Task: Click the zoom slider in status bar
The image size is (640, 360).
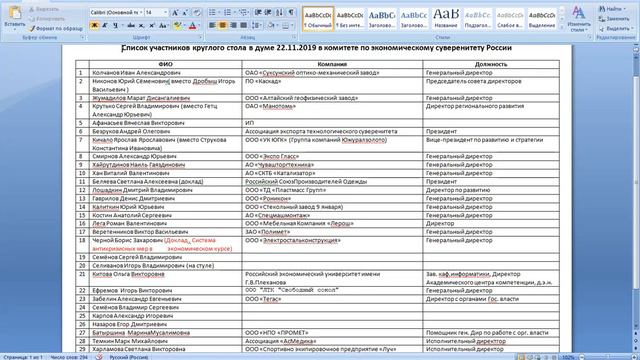Action: point(608,357)
